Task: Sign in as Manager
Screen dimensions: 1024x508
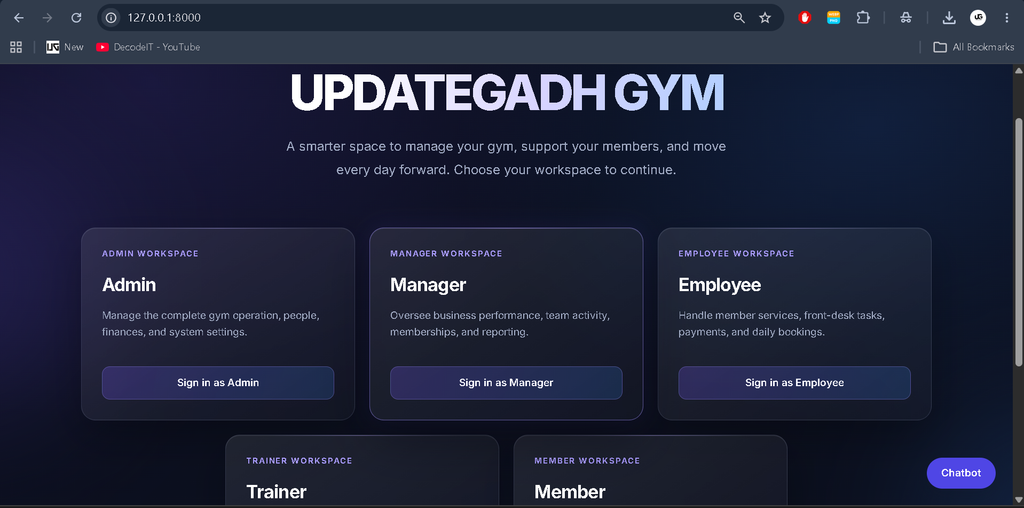Action: click(x=506, y=383)
